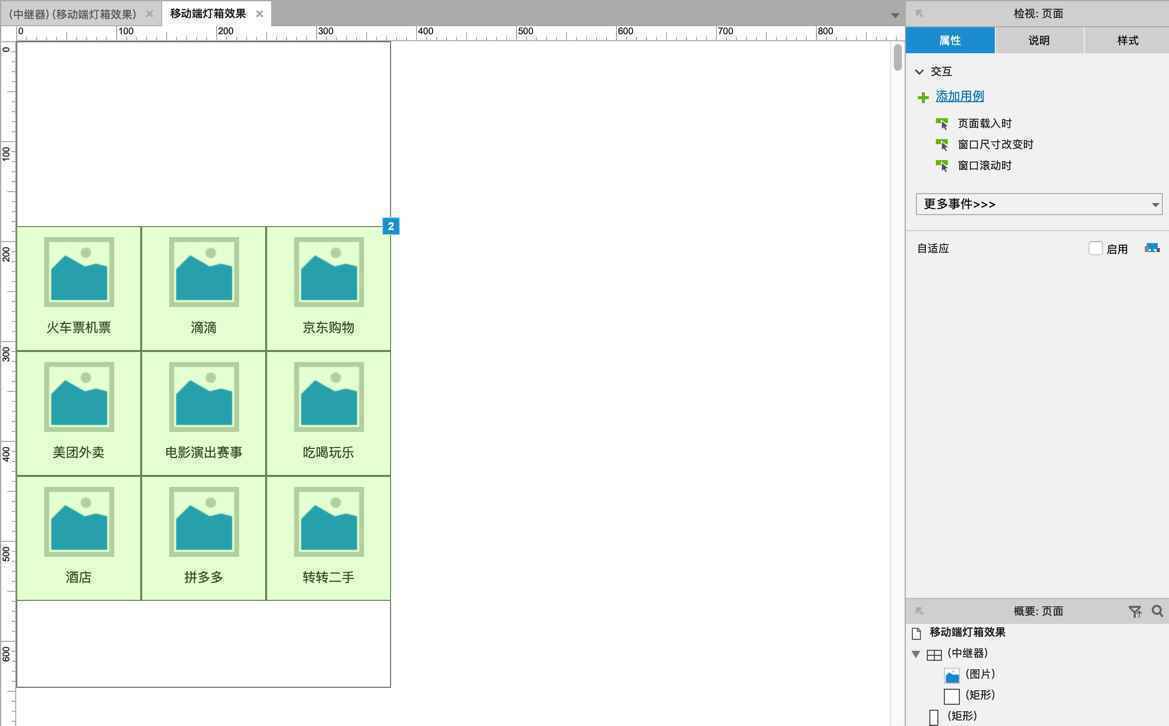Switch to the (中继器) (移动端灯箱效果) tab
The height and width of the screenshot is (726, 1169).
pos(73,13)
